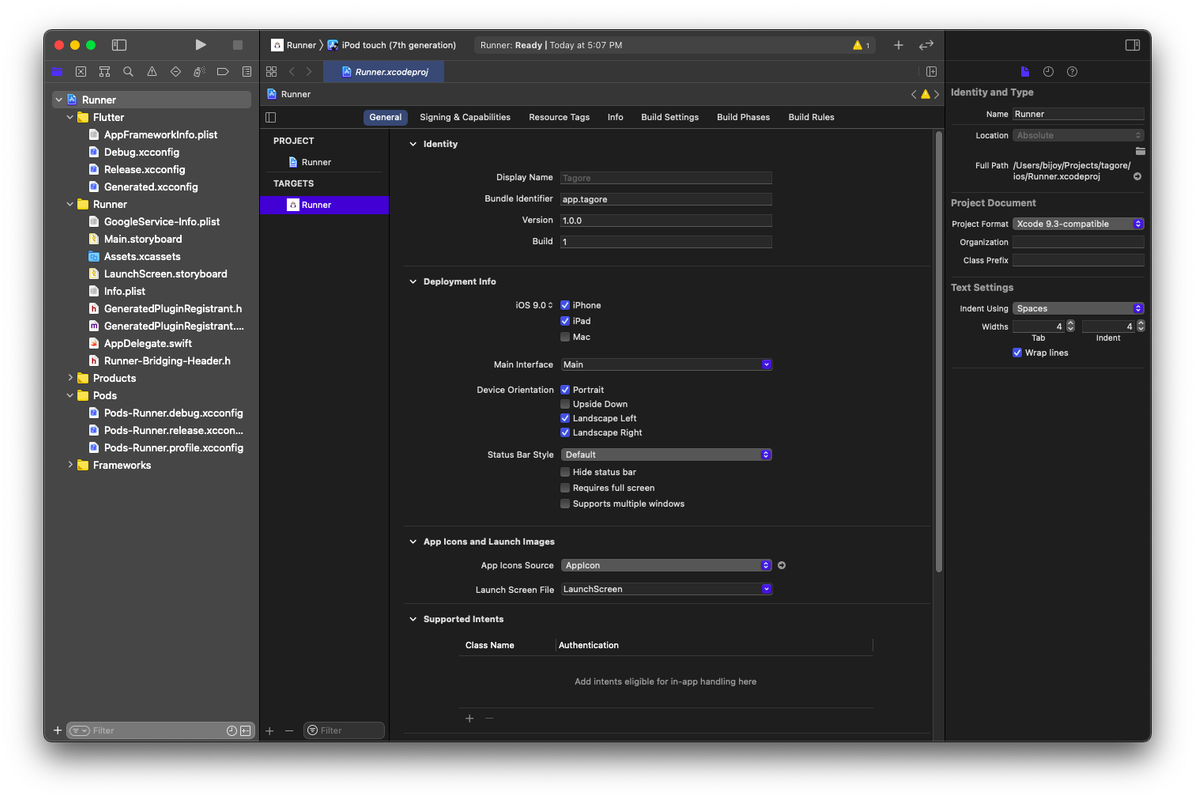
Task: Click the Bundle Identifier field
Action: point(666,199)
